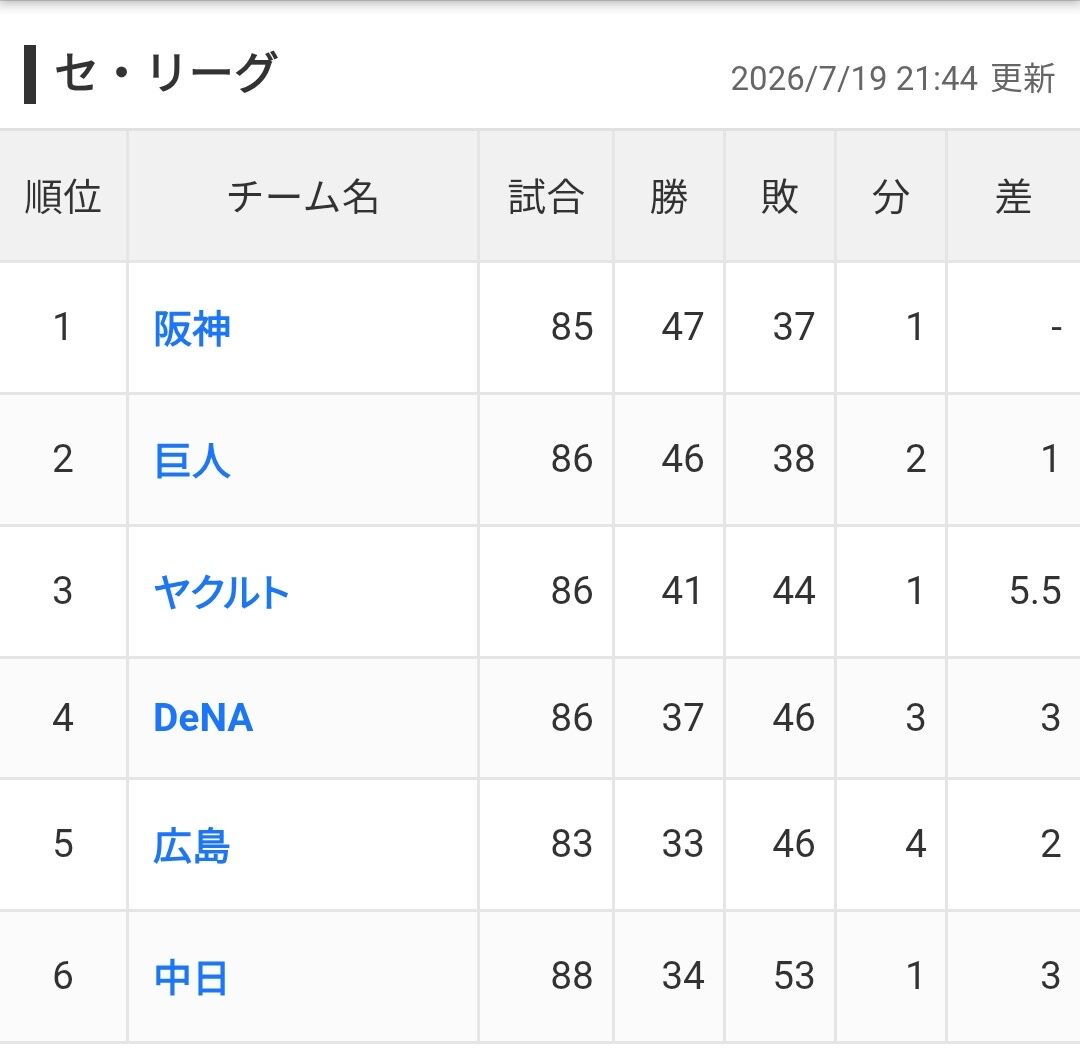This screenshot has height=1052, width=1080.
Task: Select 阪神's wins value 47
Action: (683, 327)
